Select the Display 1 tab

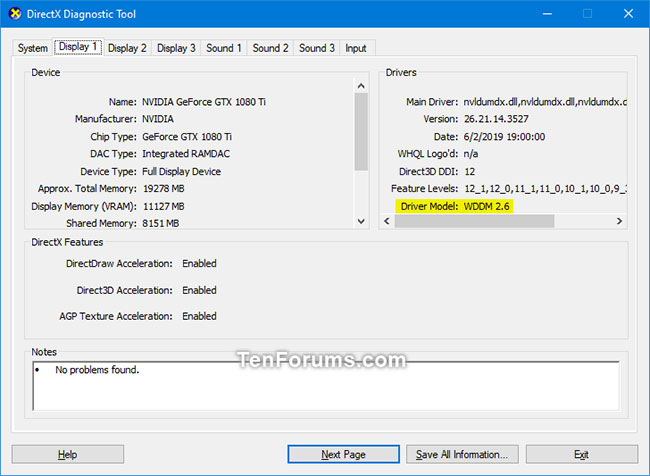pos(78,47)
